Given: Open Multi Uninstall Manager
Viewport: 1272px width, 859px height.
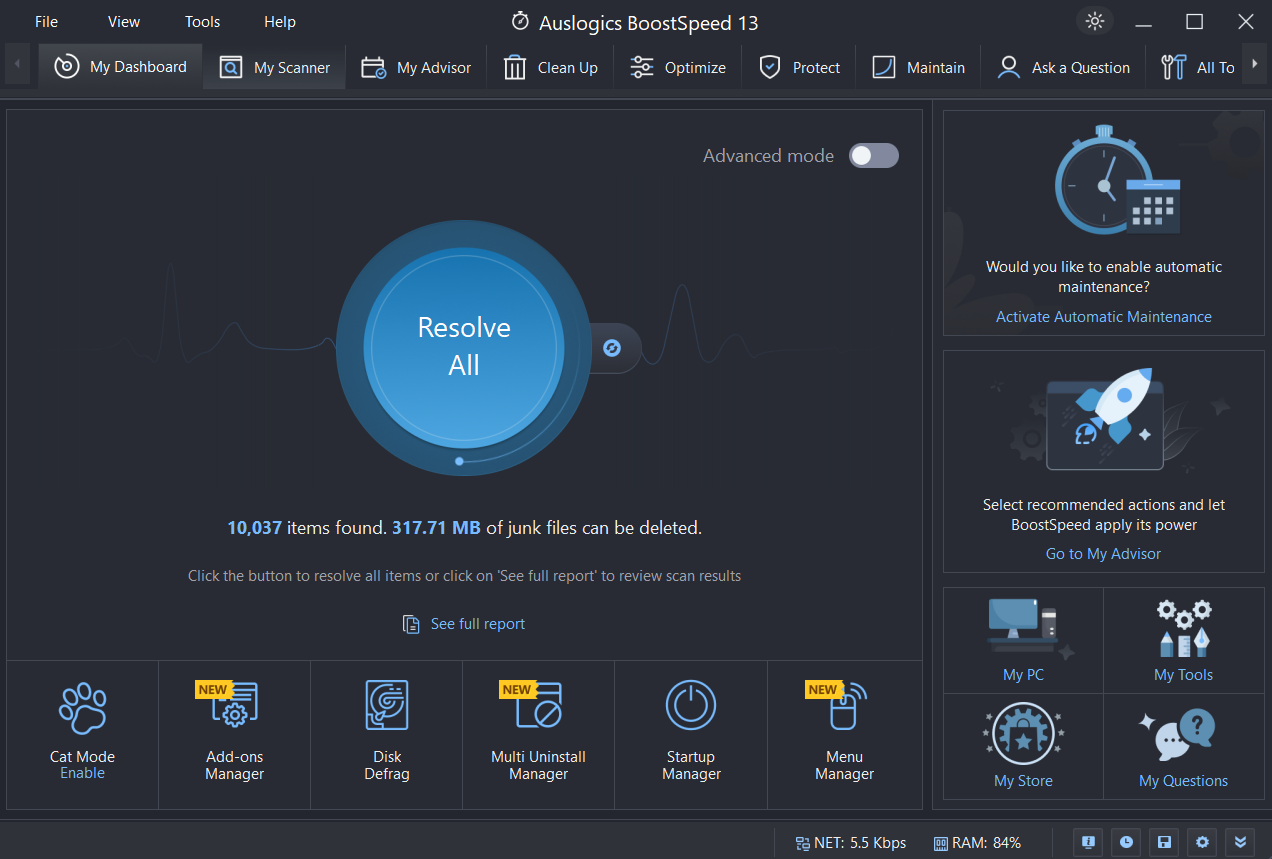Looking at the screenshot, I should point(539,735).
